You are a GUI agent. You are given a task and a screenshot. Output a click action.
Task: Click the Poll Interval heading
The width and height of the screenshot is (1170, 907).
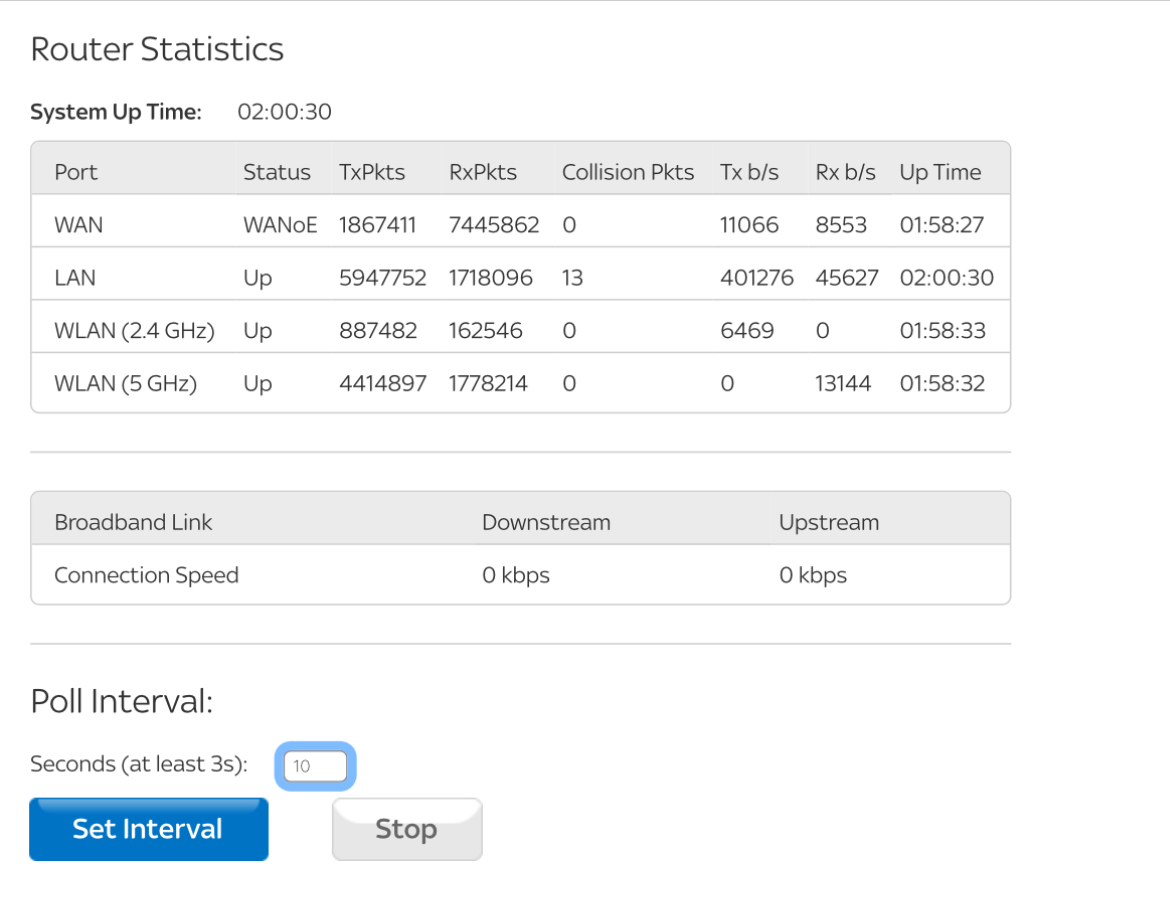[x=122, y=701]
